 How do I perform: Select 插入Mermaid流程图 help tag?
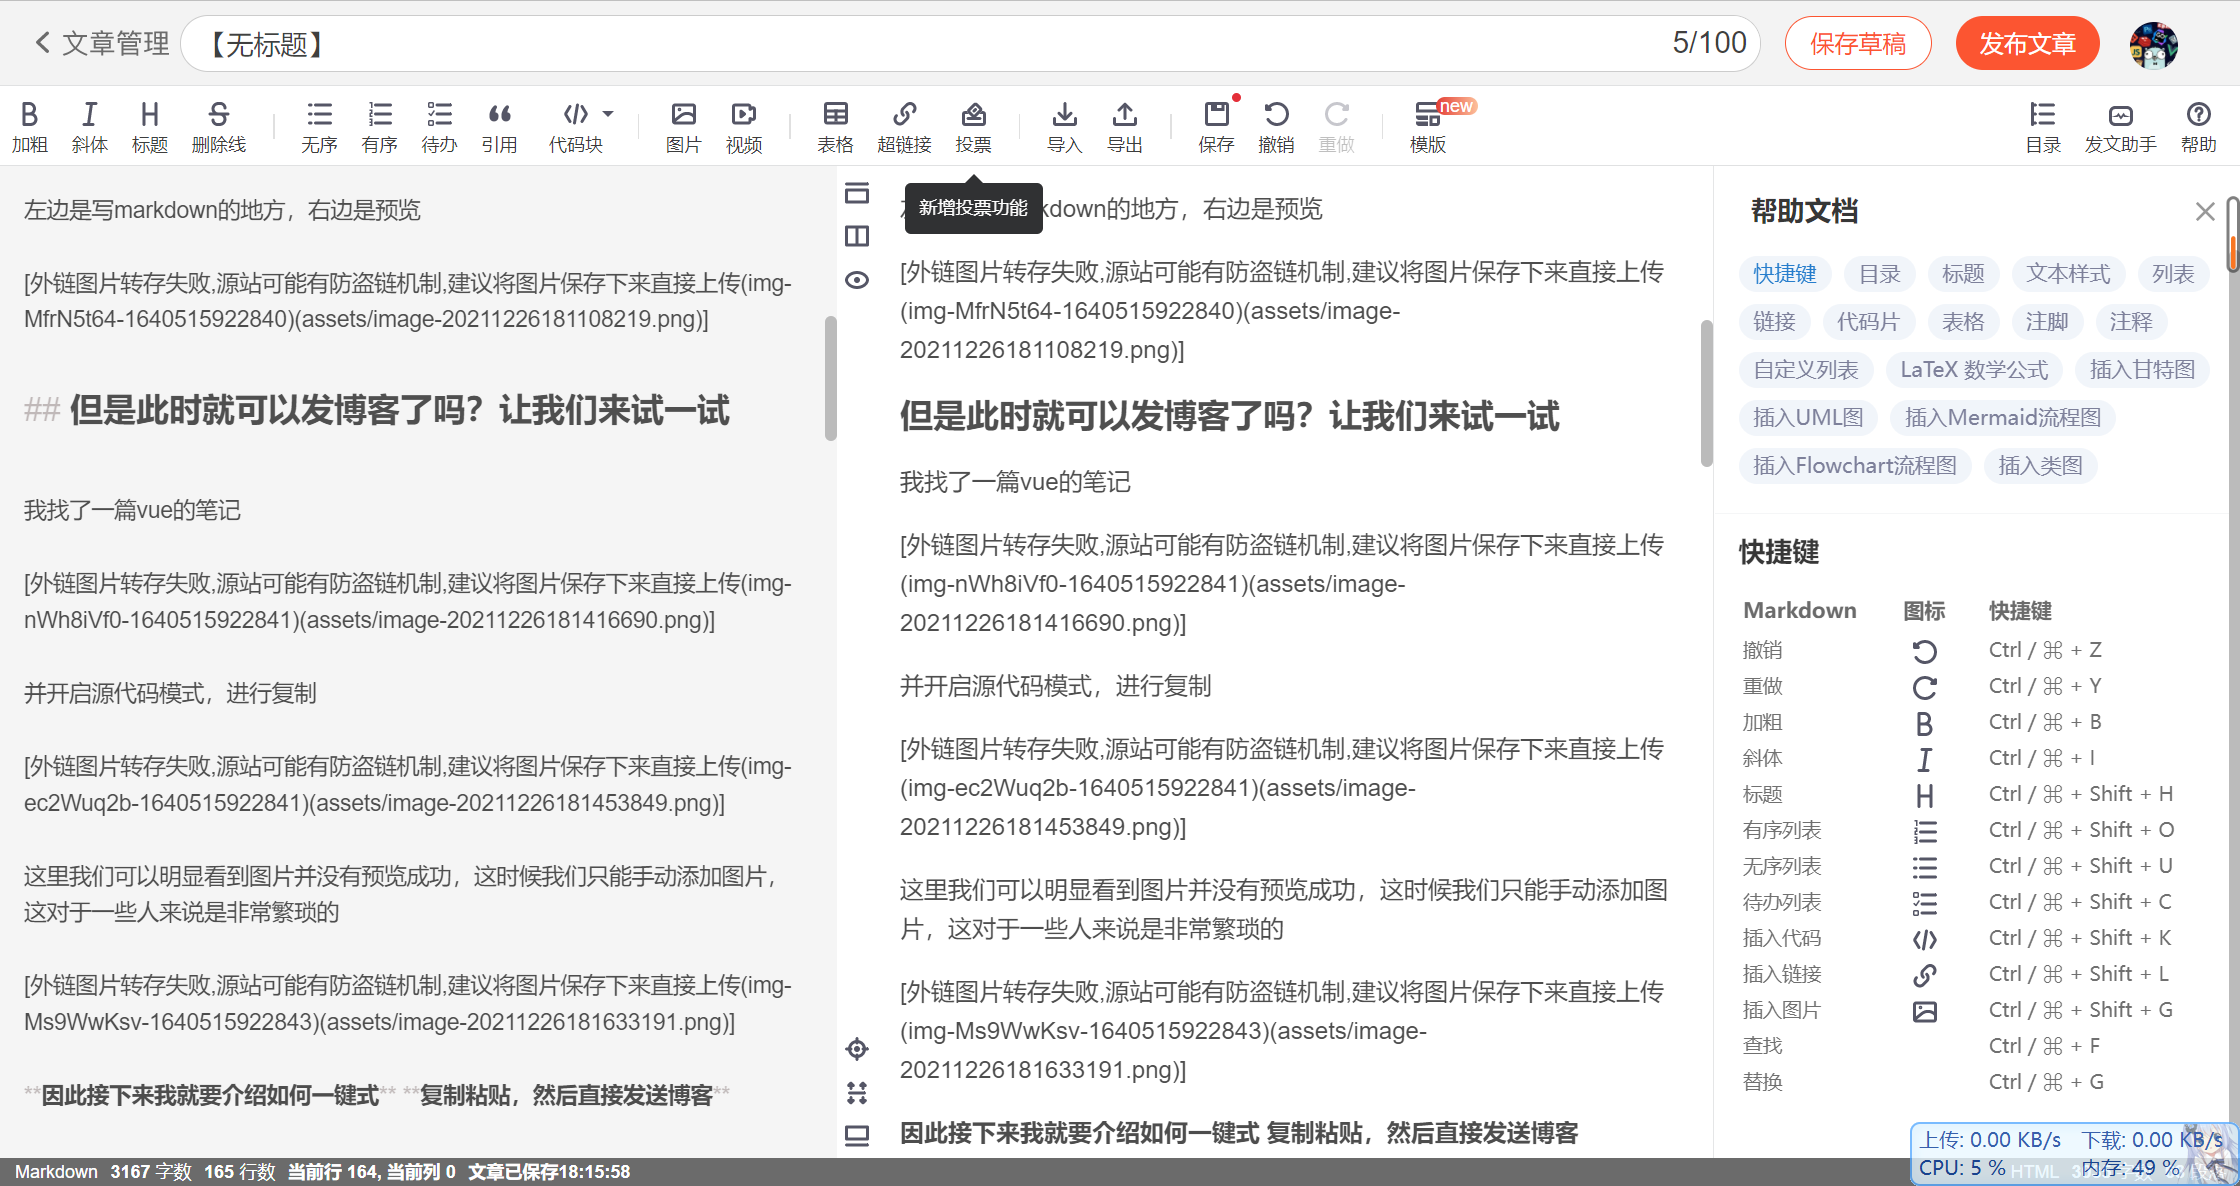coord(2003,418)
